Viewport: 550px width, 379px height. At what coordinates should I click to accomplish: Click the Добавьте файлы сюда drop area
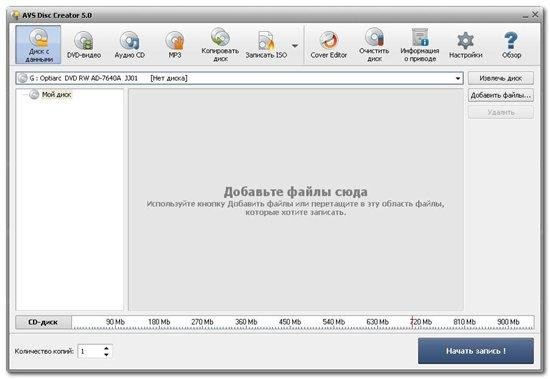[296, 199]
